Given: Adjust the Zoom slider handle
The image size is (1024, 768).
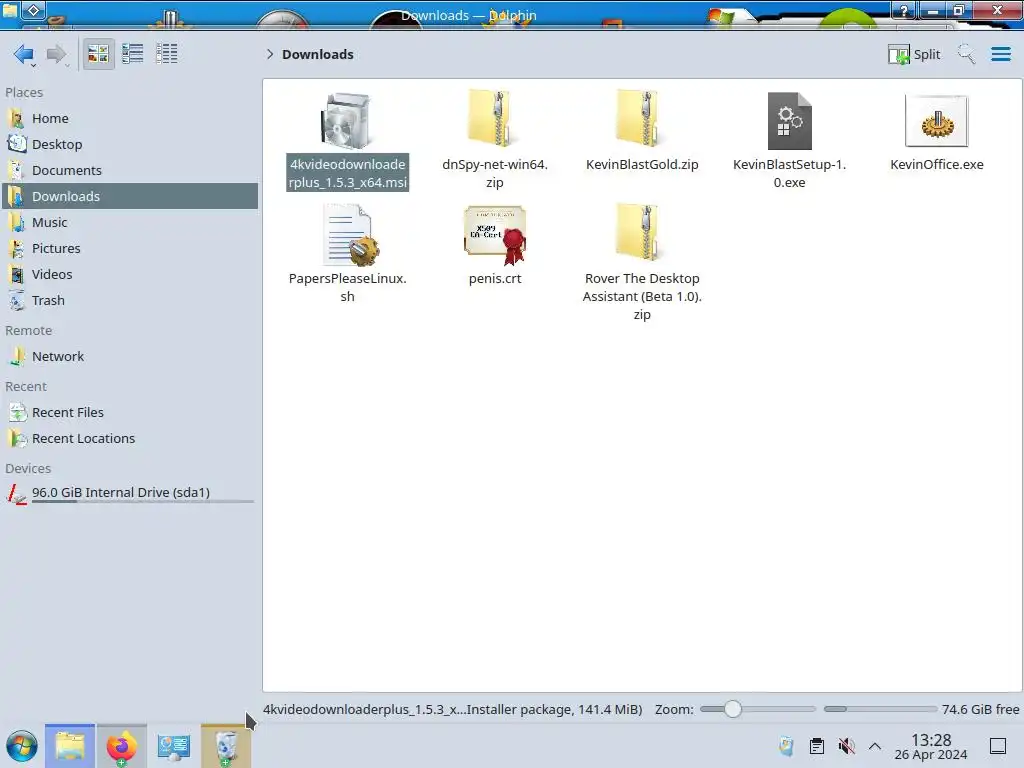Looking at the screenshot, I should click(x=733, y=709).
